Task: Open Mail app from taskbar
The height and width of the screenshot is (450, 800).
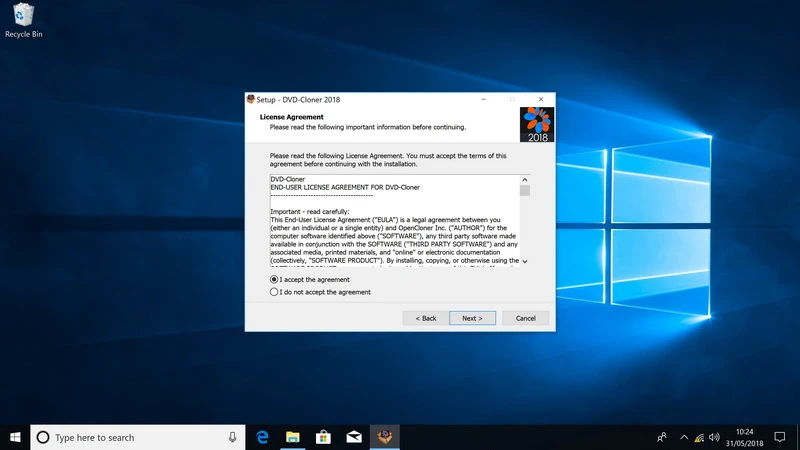Action: tap(354, 437)
